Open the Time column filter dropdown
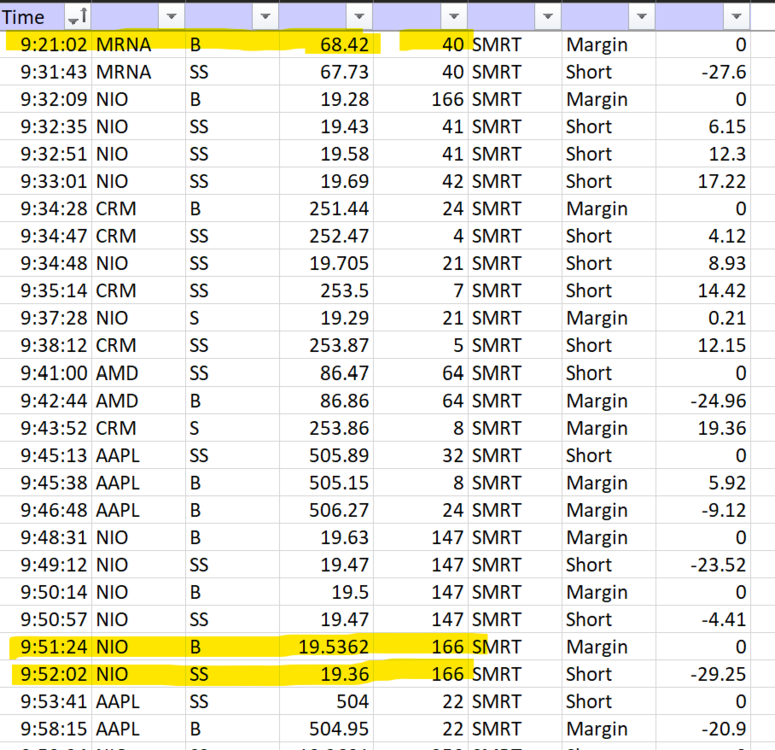This screenshot has width=775, height=750. coord(78,17)
